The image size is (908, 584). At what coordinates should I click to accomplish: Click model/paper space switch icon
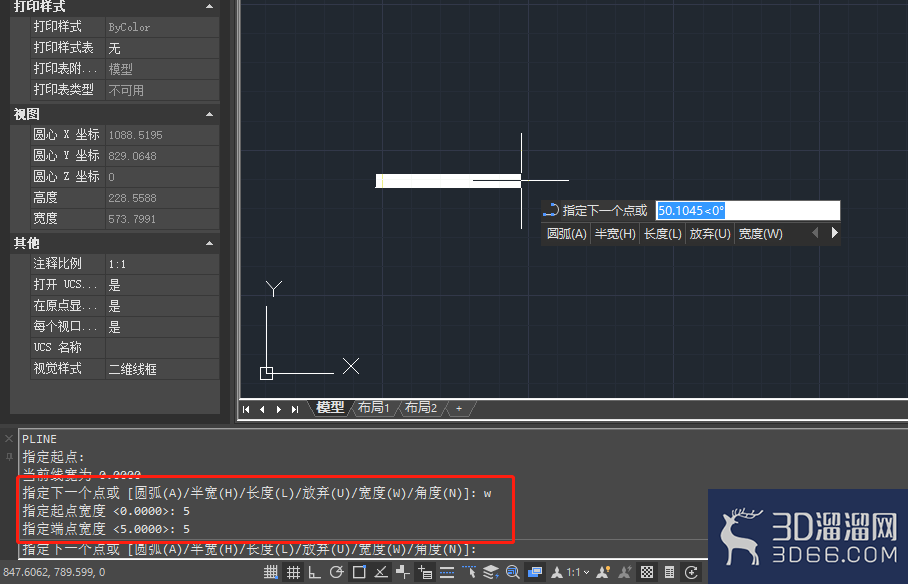(534, 572)
